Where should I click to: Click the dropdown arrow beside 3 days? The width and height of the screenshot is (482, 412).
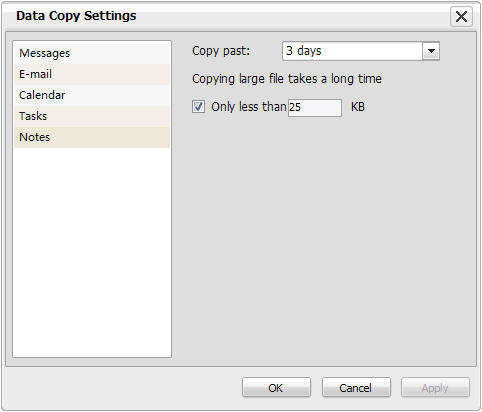click(431, 51)
